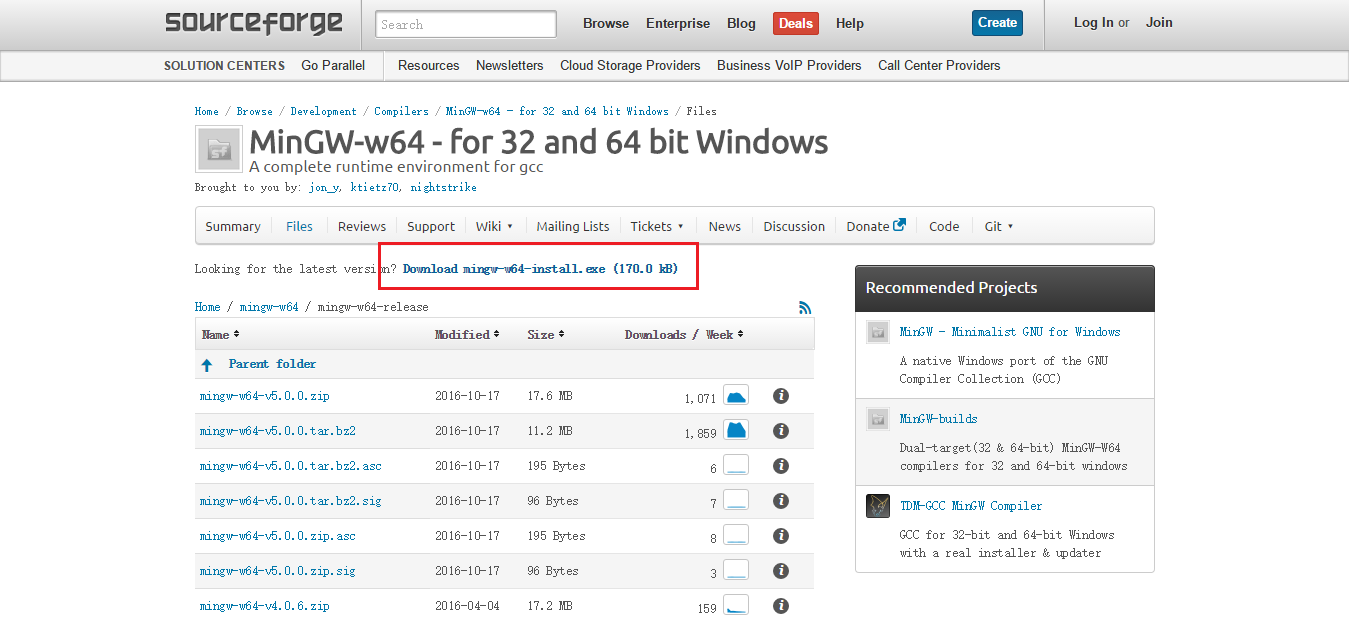Click the MinGW recommended project icon
The height and width of the screenshot is (621, 1349).
pyautogui.click(x=878, y=333)
